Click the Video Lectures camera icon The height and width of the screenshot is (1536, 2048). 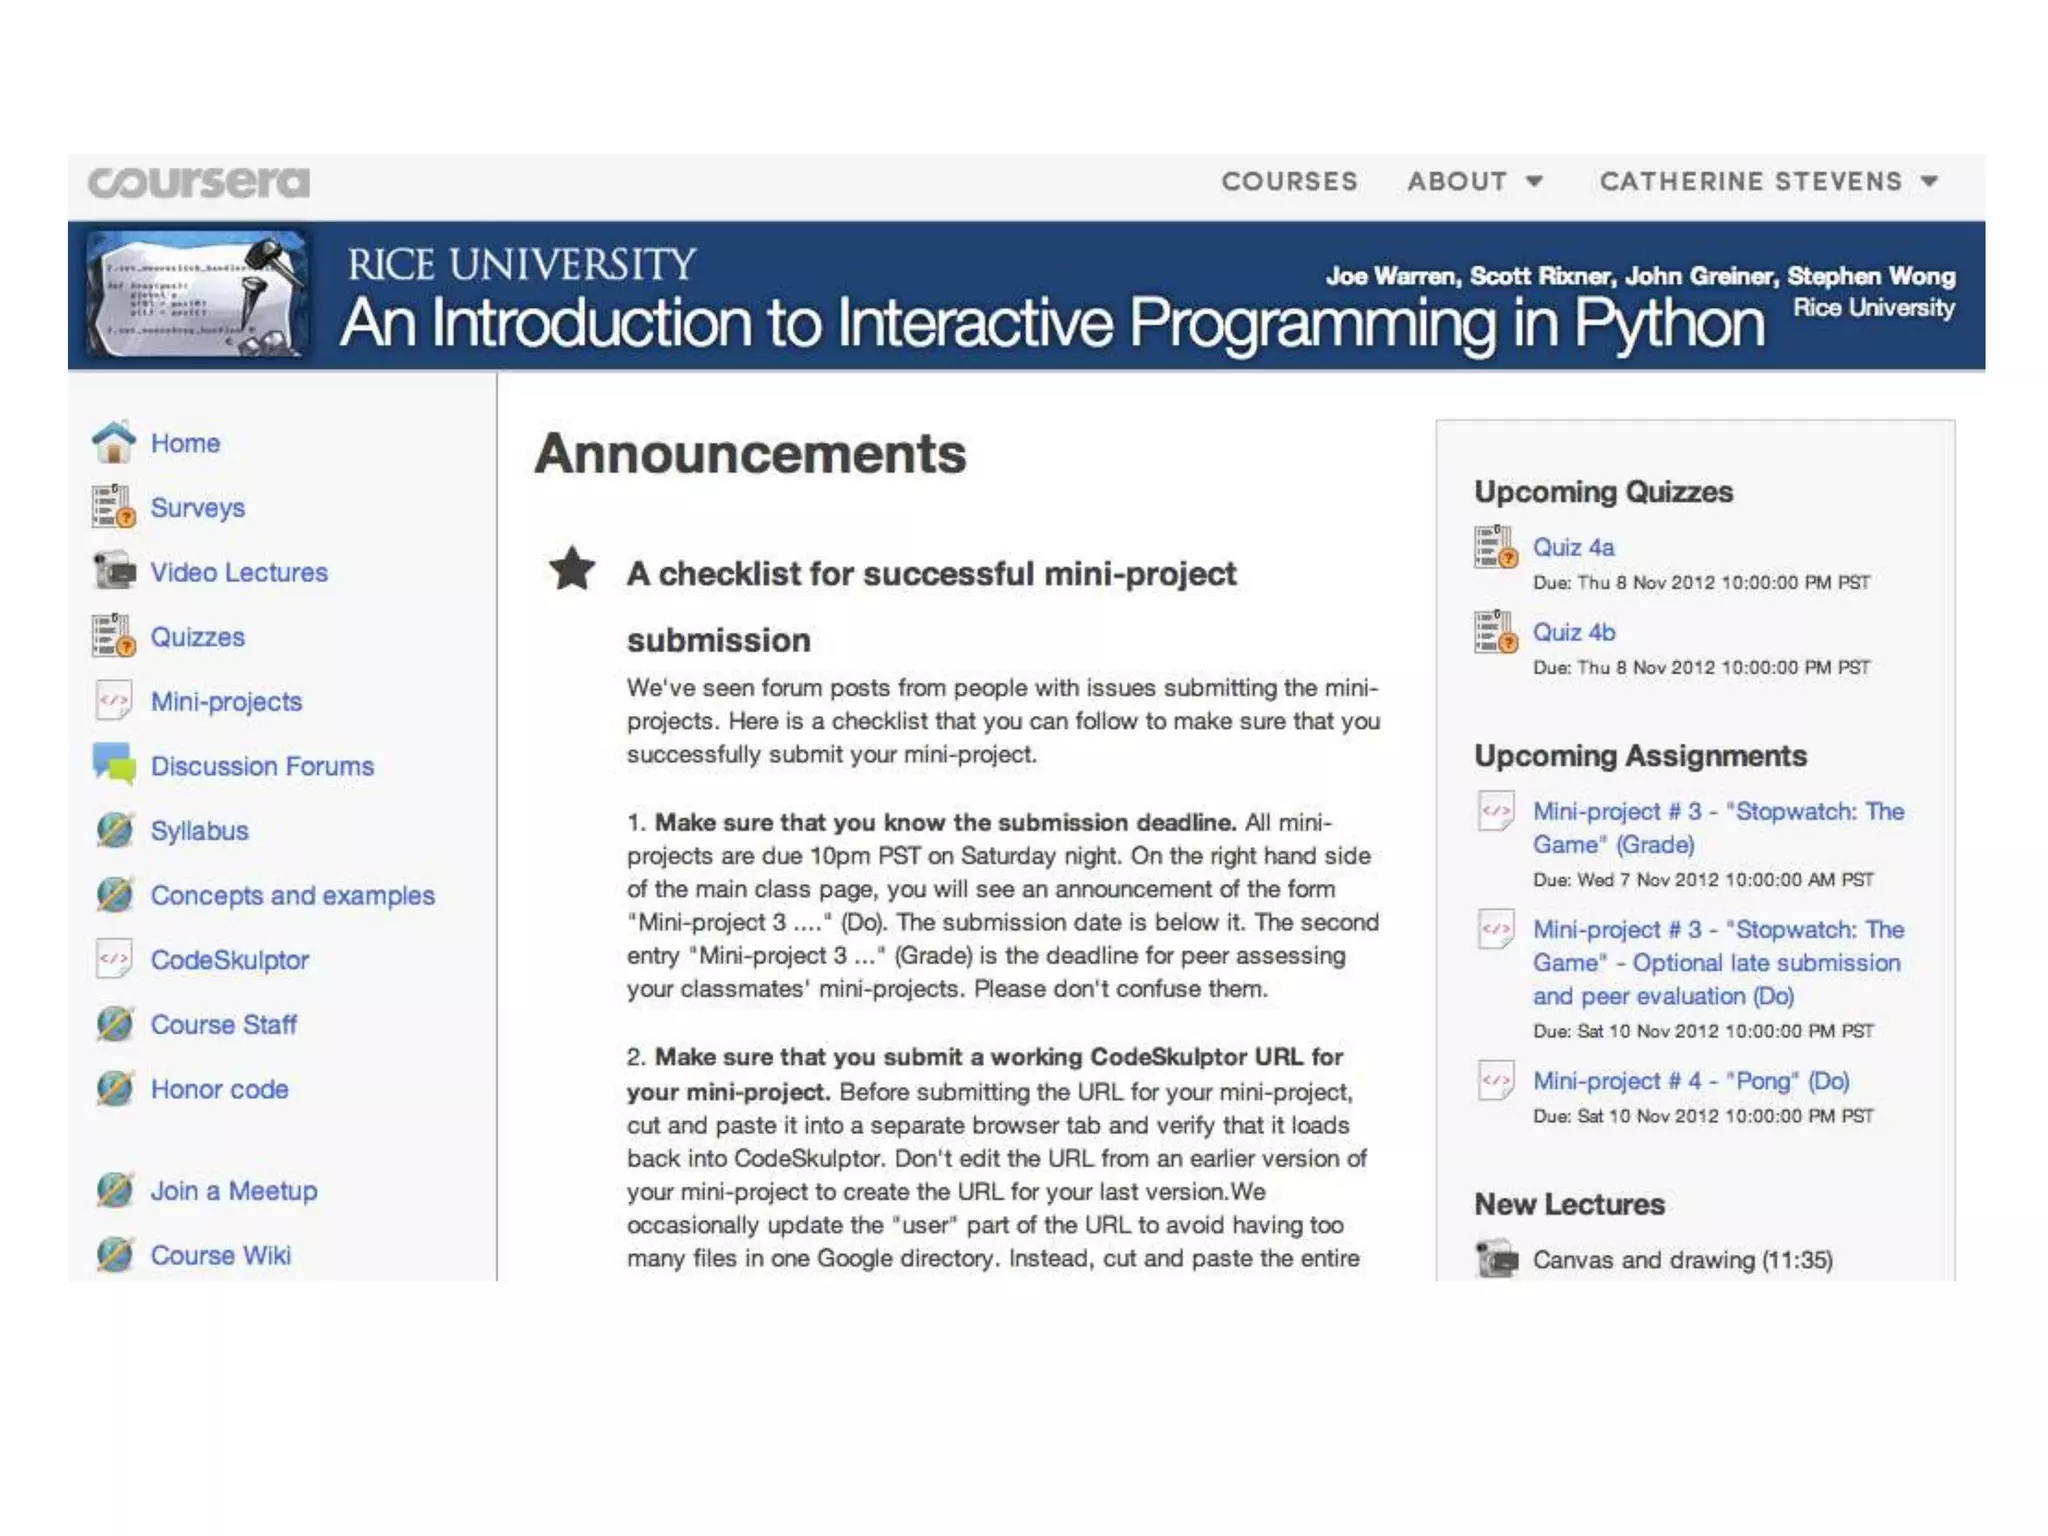[114, 572]
